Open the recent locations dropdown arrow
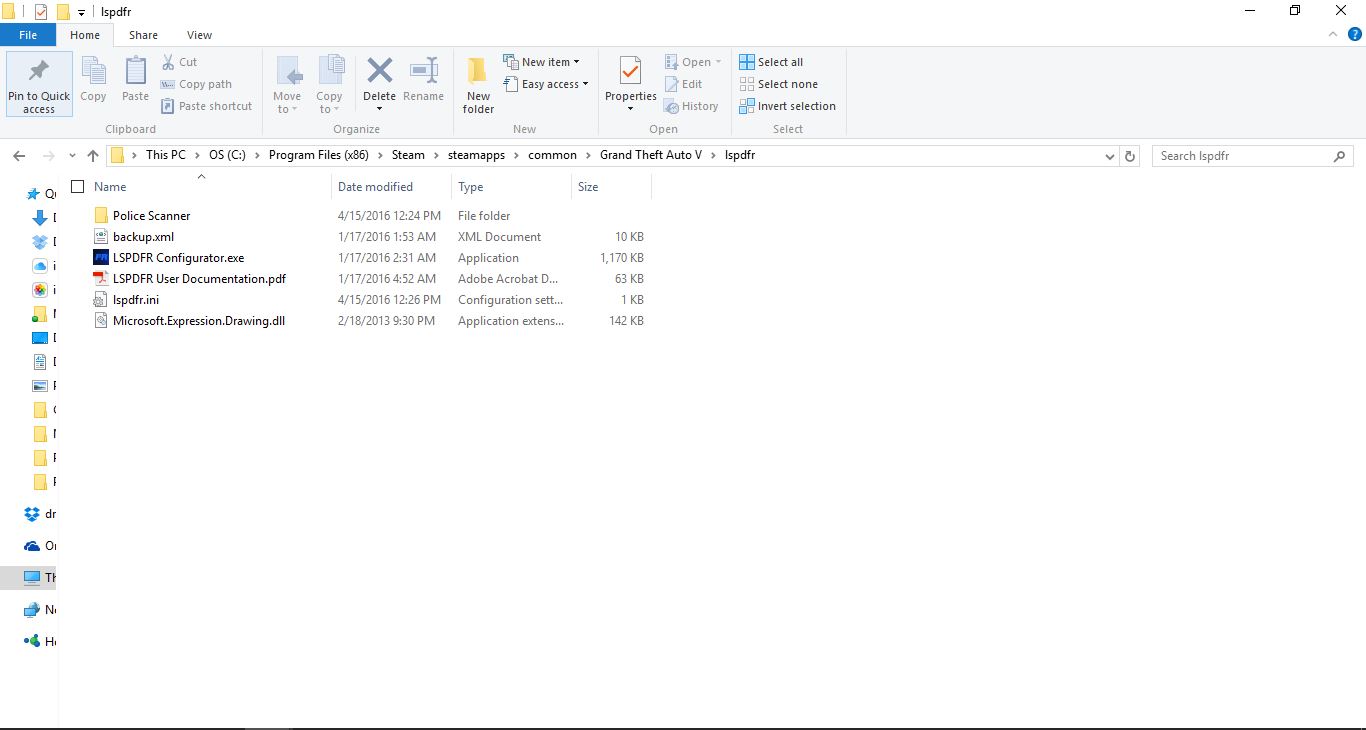1366x730 pixels. point(72,156)
